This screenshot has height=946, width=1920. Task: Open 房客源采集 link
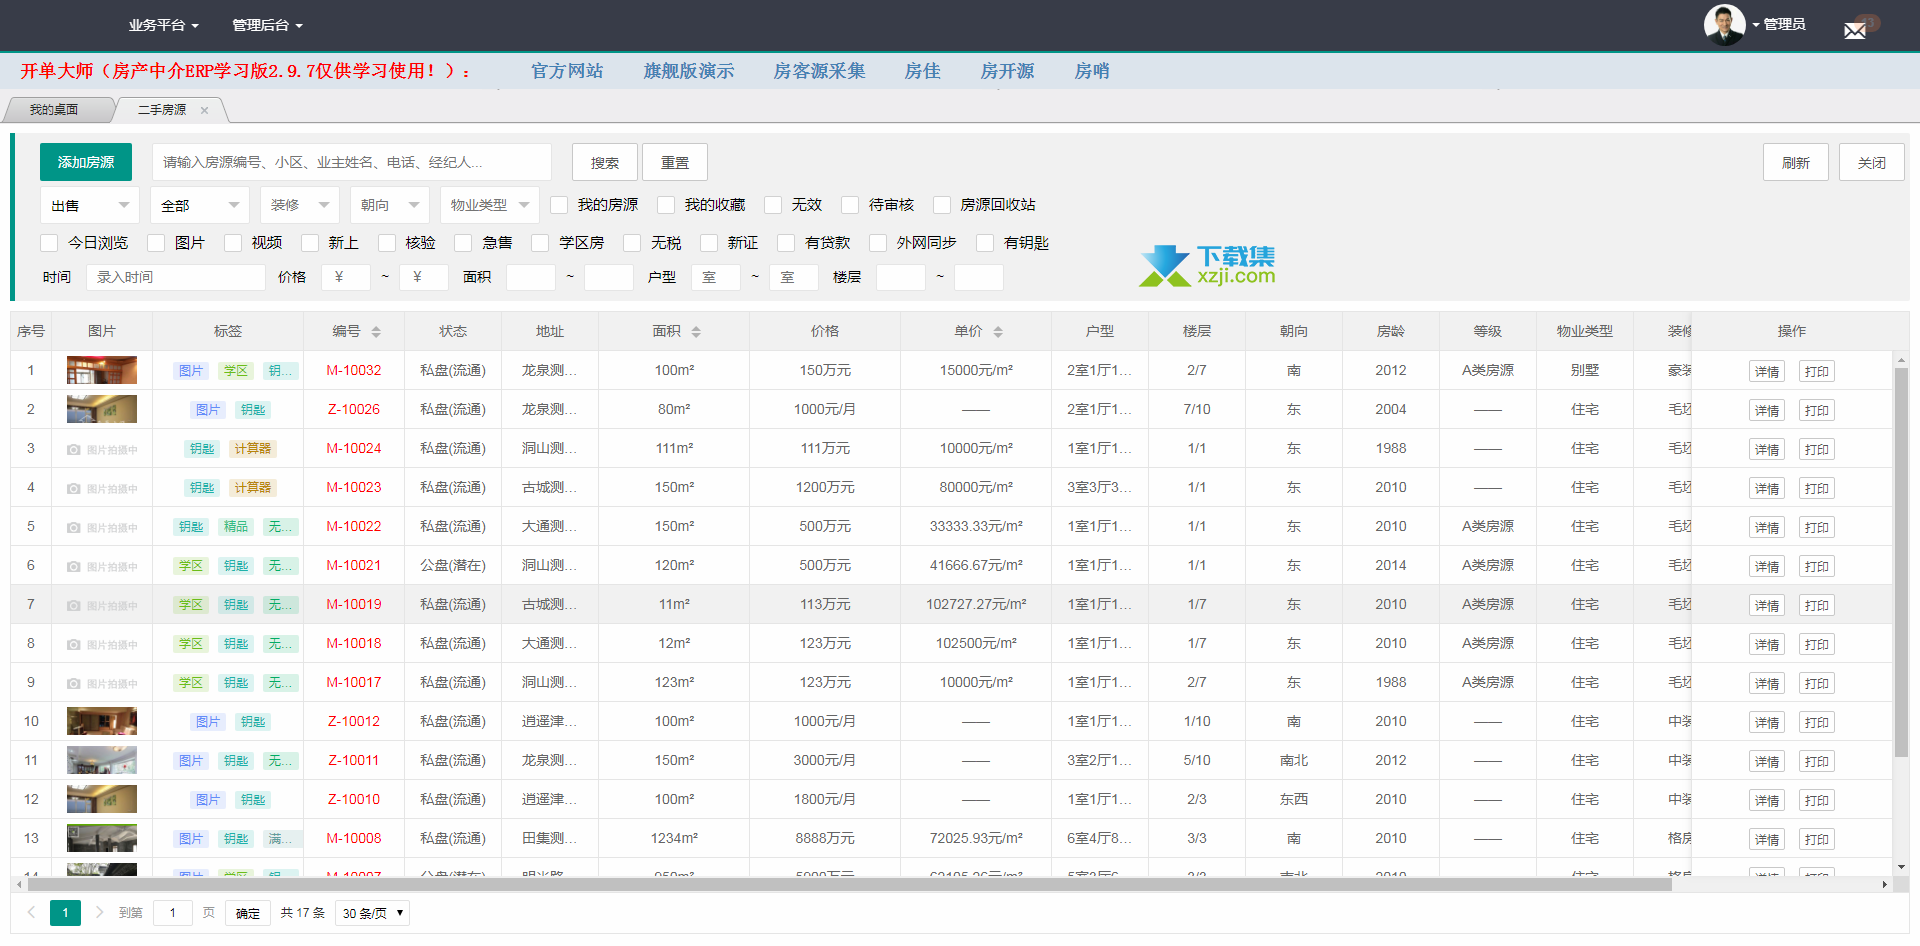819,71
